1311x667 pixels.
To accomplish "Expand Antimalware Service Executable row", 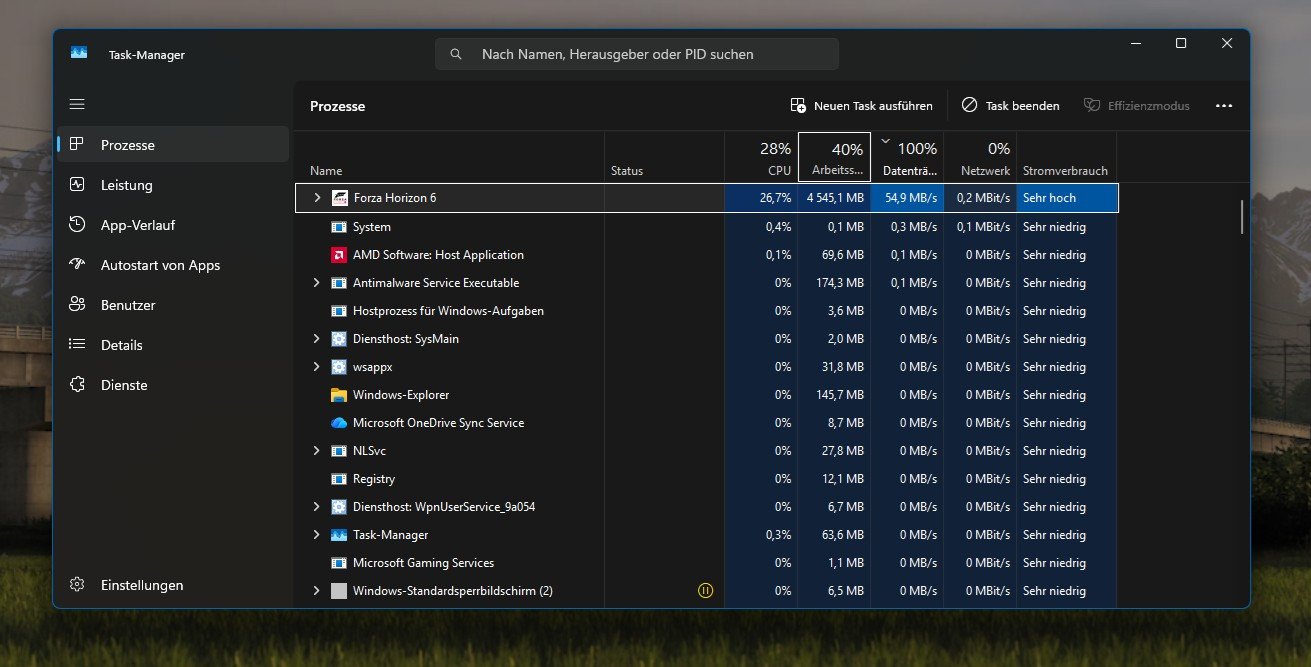I will tap(317, 283).
